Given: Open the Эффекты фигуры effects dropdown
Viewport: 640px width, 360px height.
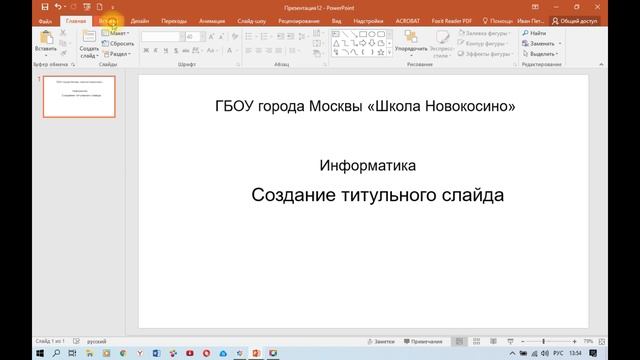Looking at the screenshot, I should (486, 54).
